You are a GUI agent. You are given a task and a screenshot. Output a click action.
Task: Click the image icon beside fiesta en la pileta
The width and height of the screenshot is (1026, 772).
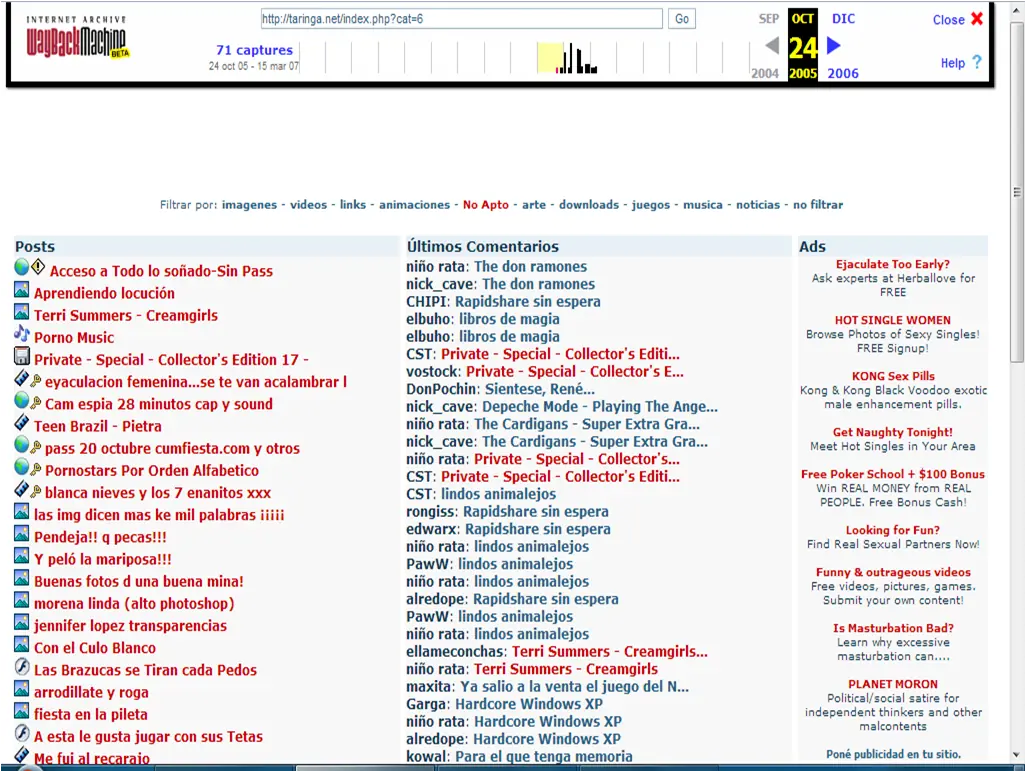tap(22, 711)
